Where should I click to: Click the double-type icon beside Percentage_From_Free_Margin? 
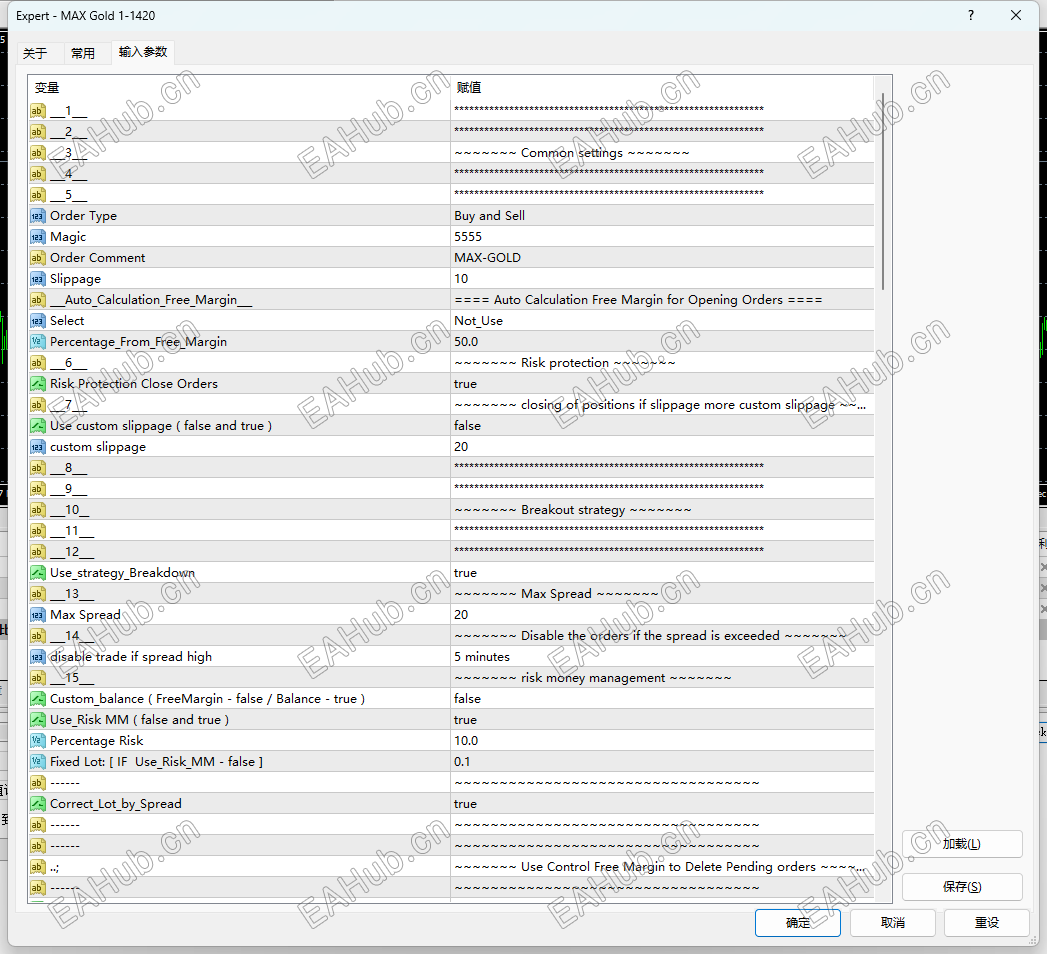point(38,342)
